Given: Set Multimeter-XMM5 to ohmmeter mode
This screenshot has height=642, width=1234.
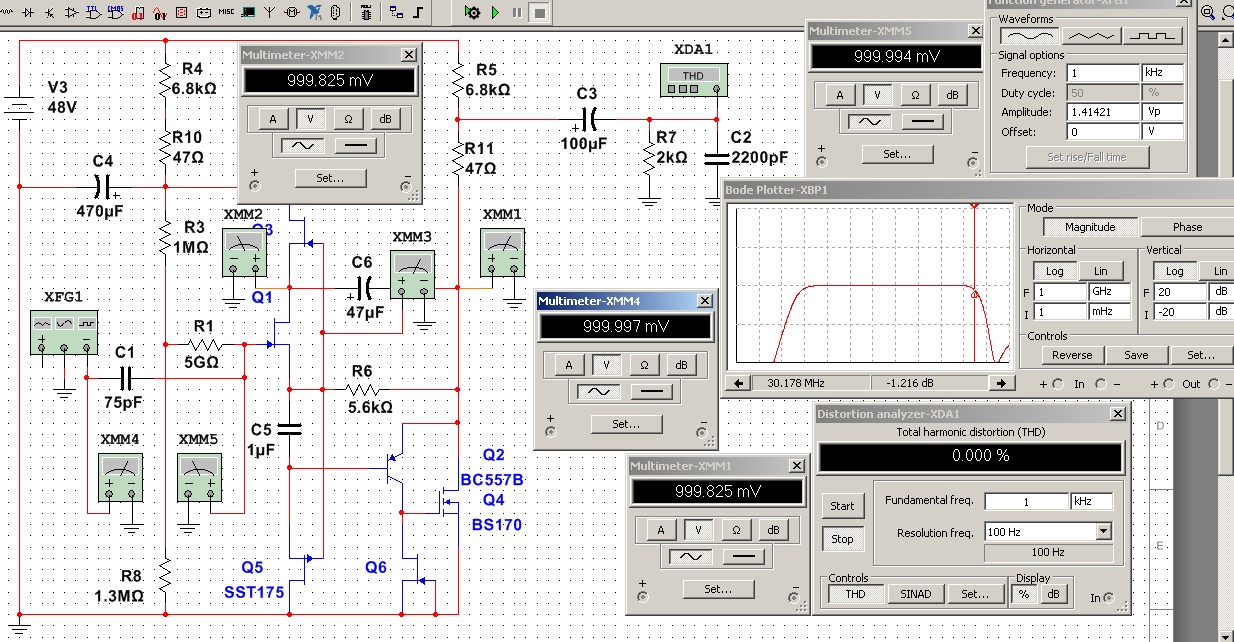Looking at the screenshot, I should pyautogui.click(x=914, y=95).
